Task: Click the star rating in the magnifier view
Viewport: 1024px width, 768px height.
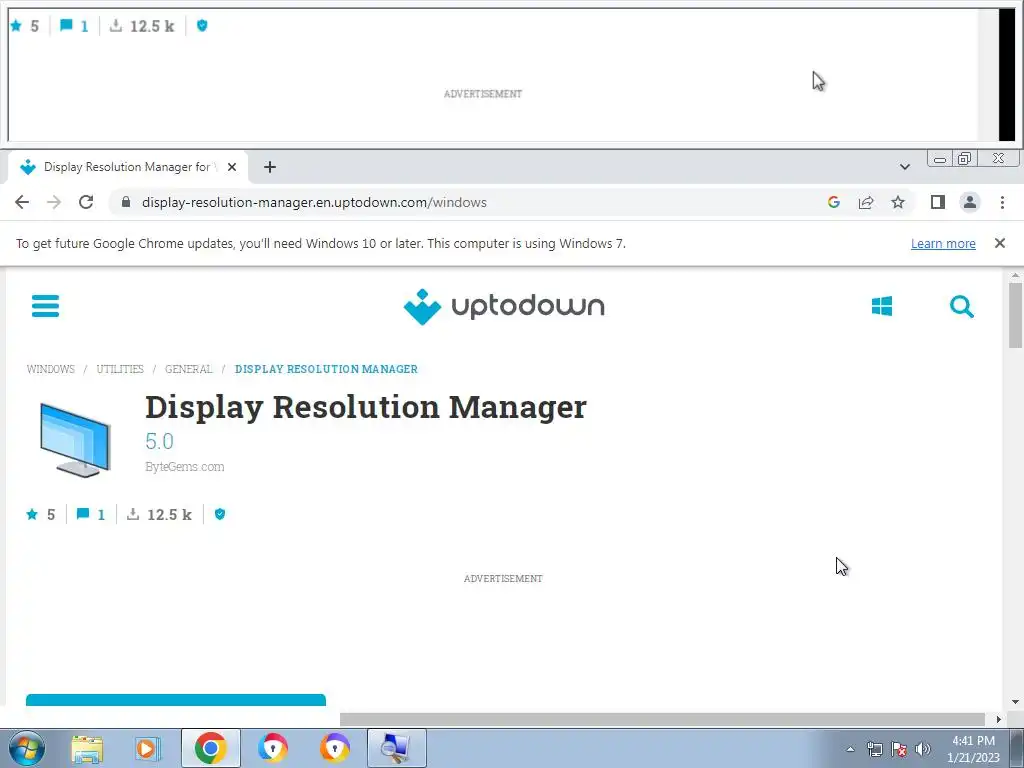Action: tap(24, 26)
